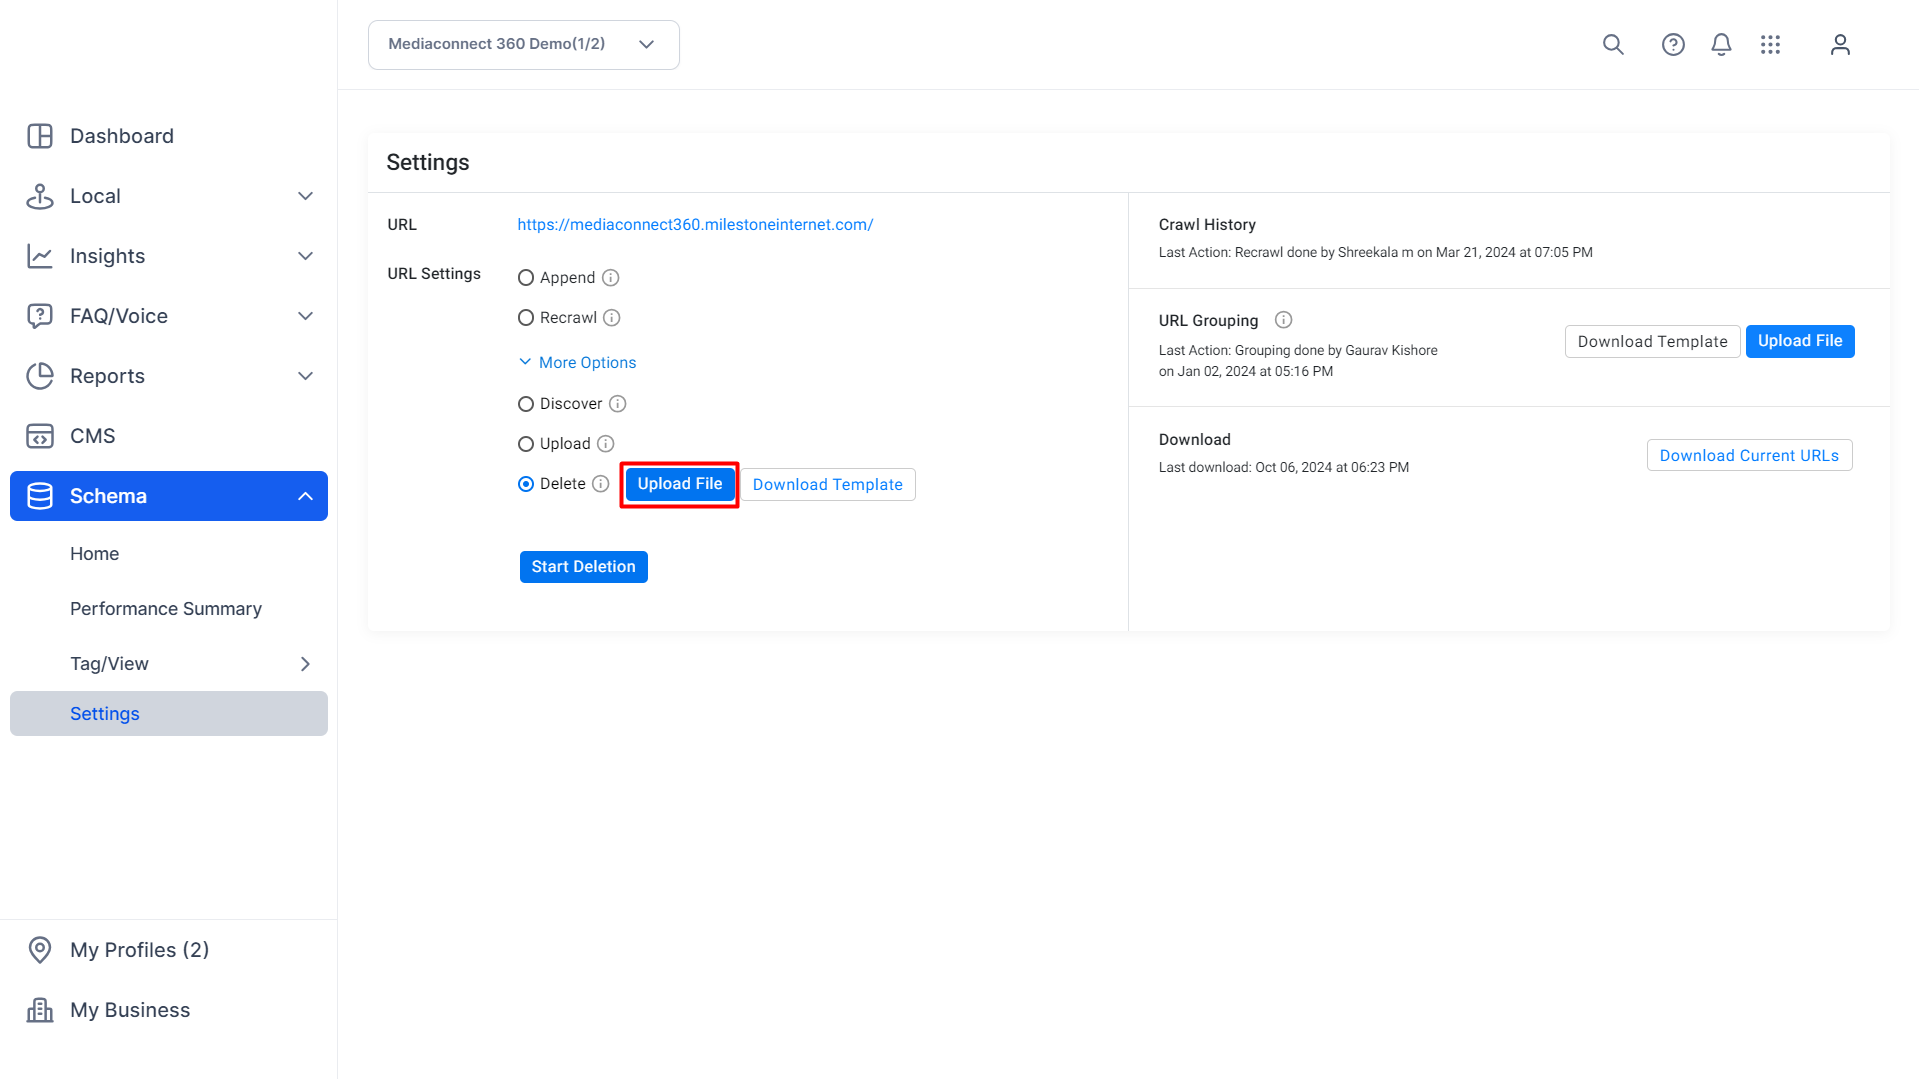Show info tooltip for Append option

click(610, 278)
